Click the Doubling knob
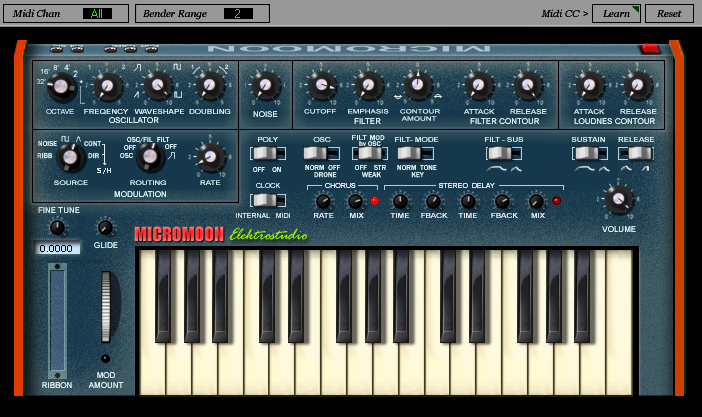702x417 pixels. coord(210,85)
